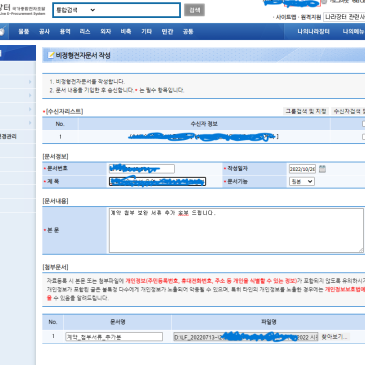Click 찾아보기 to browse for a file
This screenshot has height=365, width=365.
click(x=334, y=337)
